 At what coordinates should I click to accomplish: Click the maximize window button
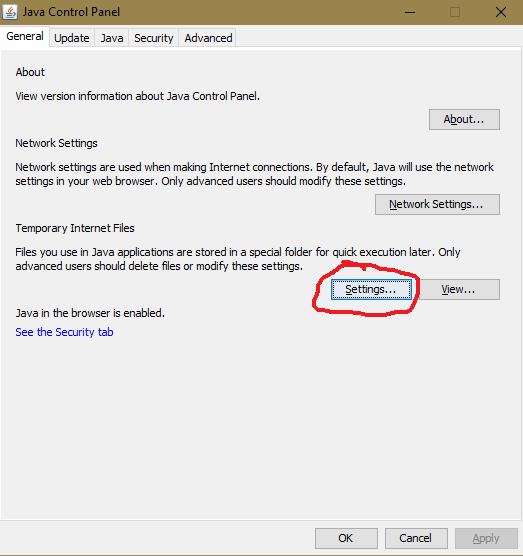point(455,12)
